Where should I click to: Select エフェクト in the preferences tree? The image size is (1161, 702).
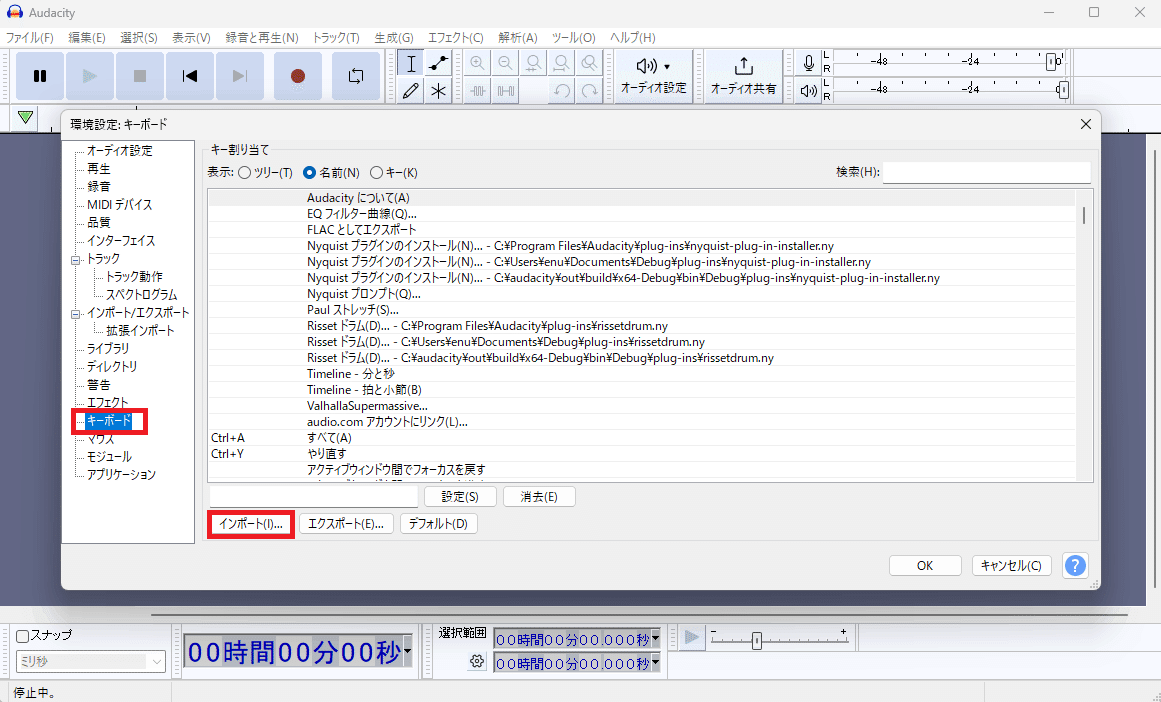[x=107, y=403]
